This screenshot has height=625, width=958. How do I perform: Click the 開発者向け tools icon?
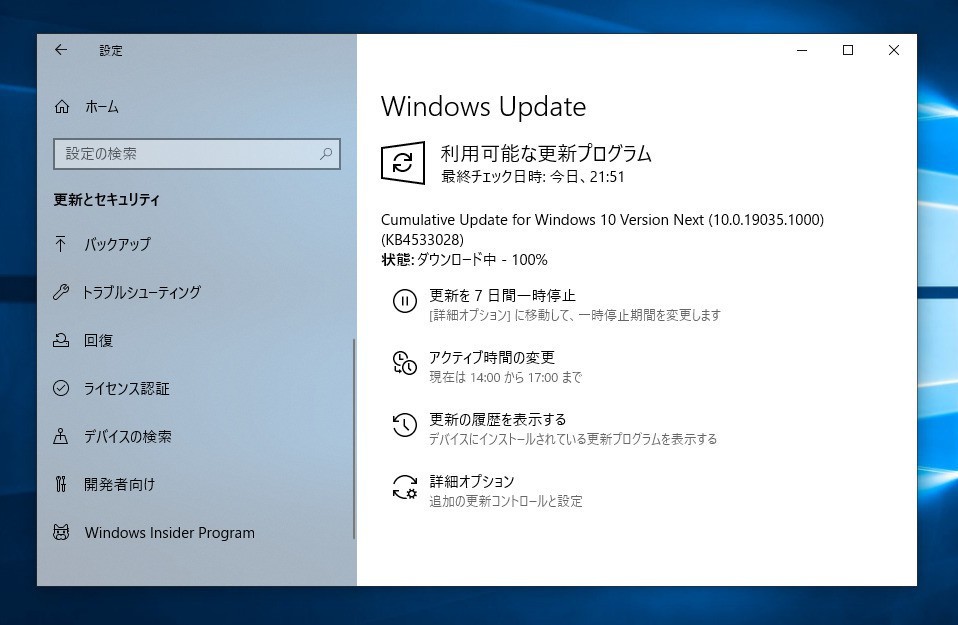[60, 484]
